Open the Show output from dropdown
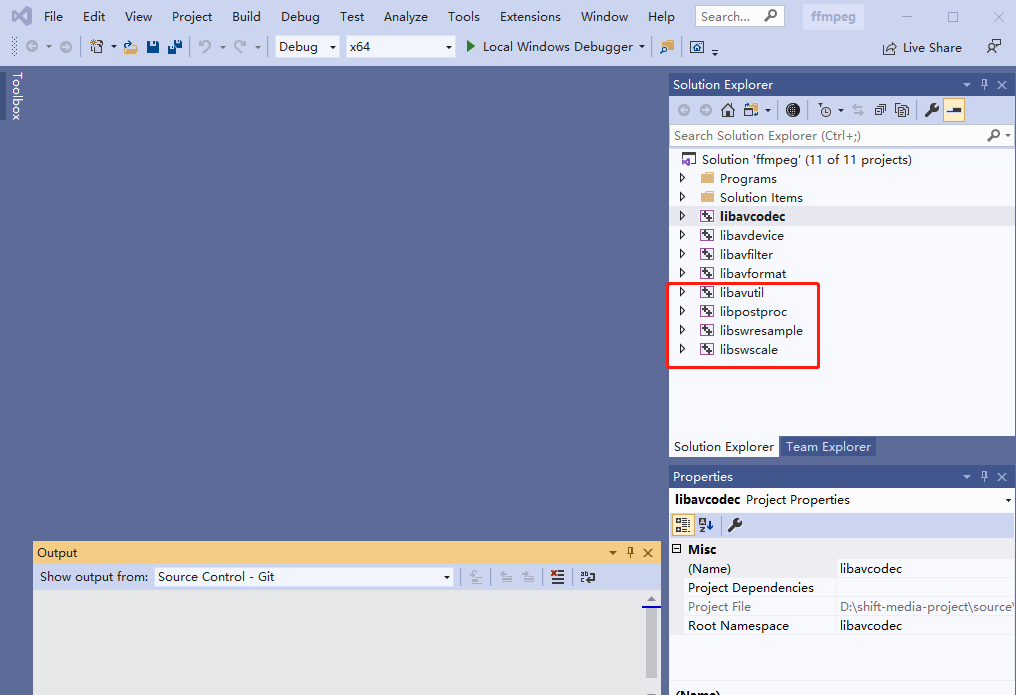Viewport: 1016px width, 695px height. click(305, 577)
